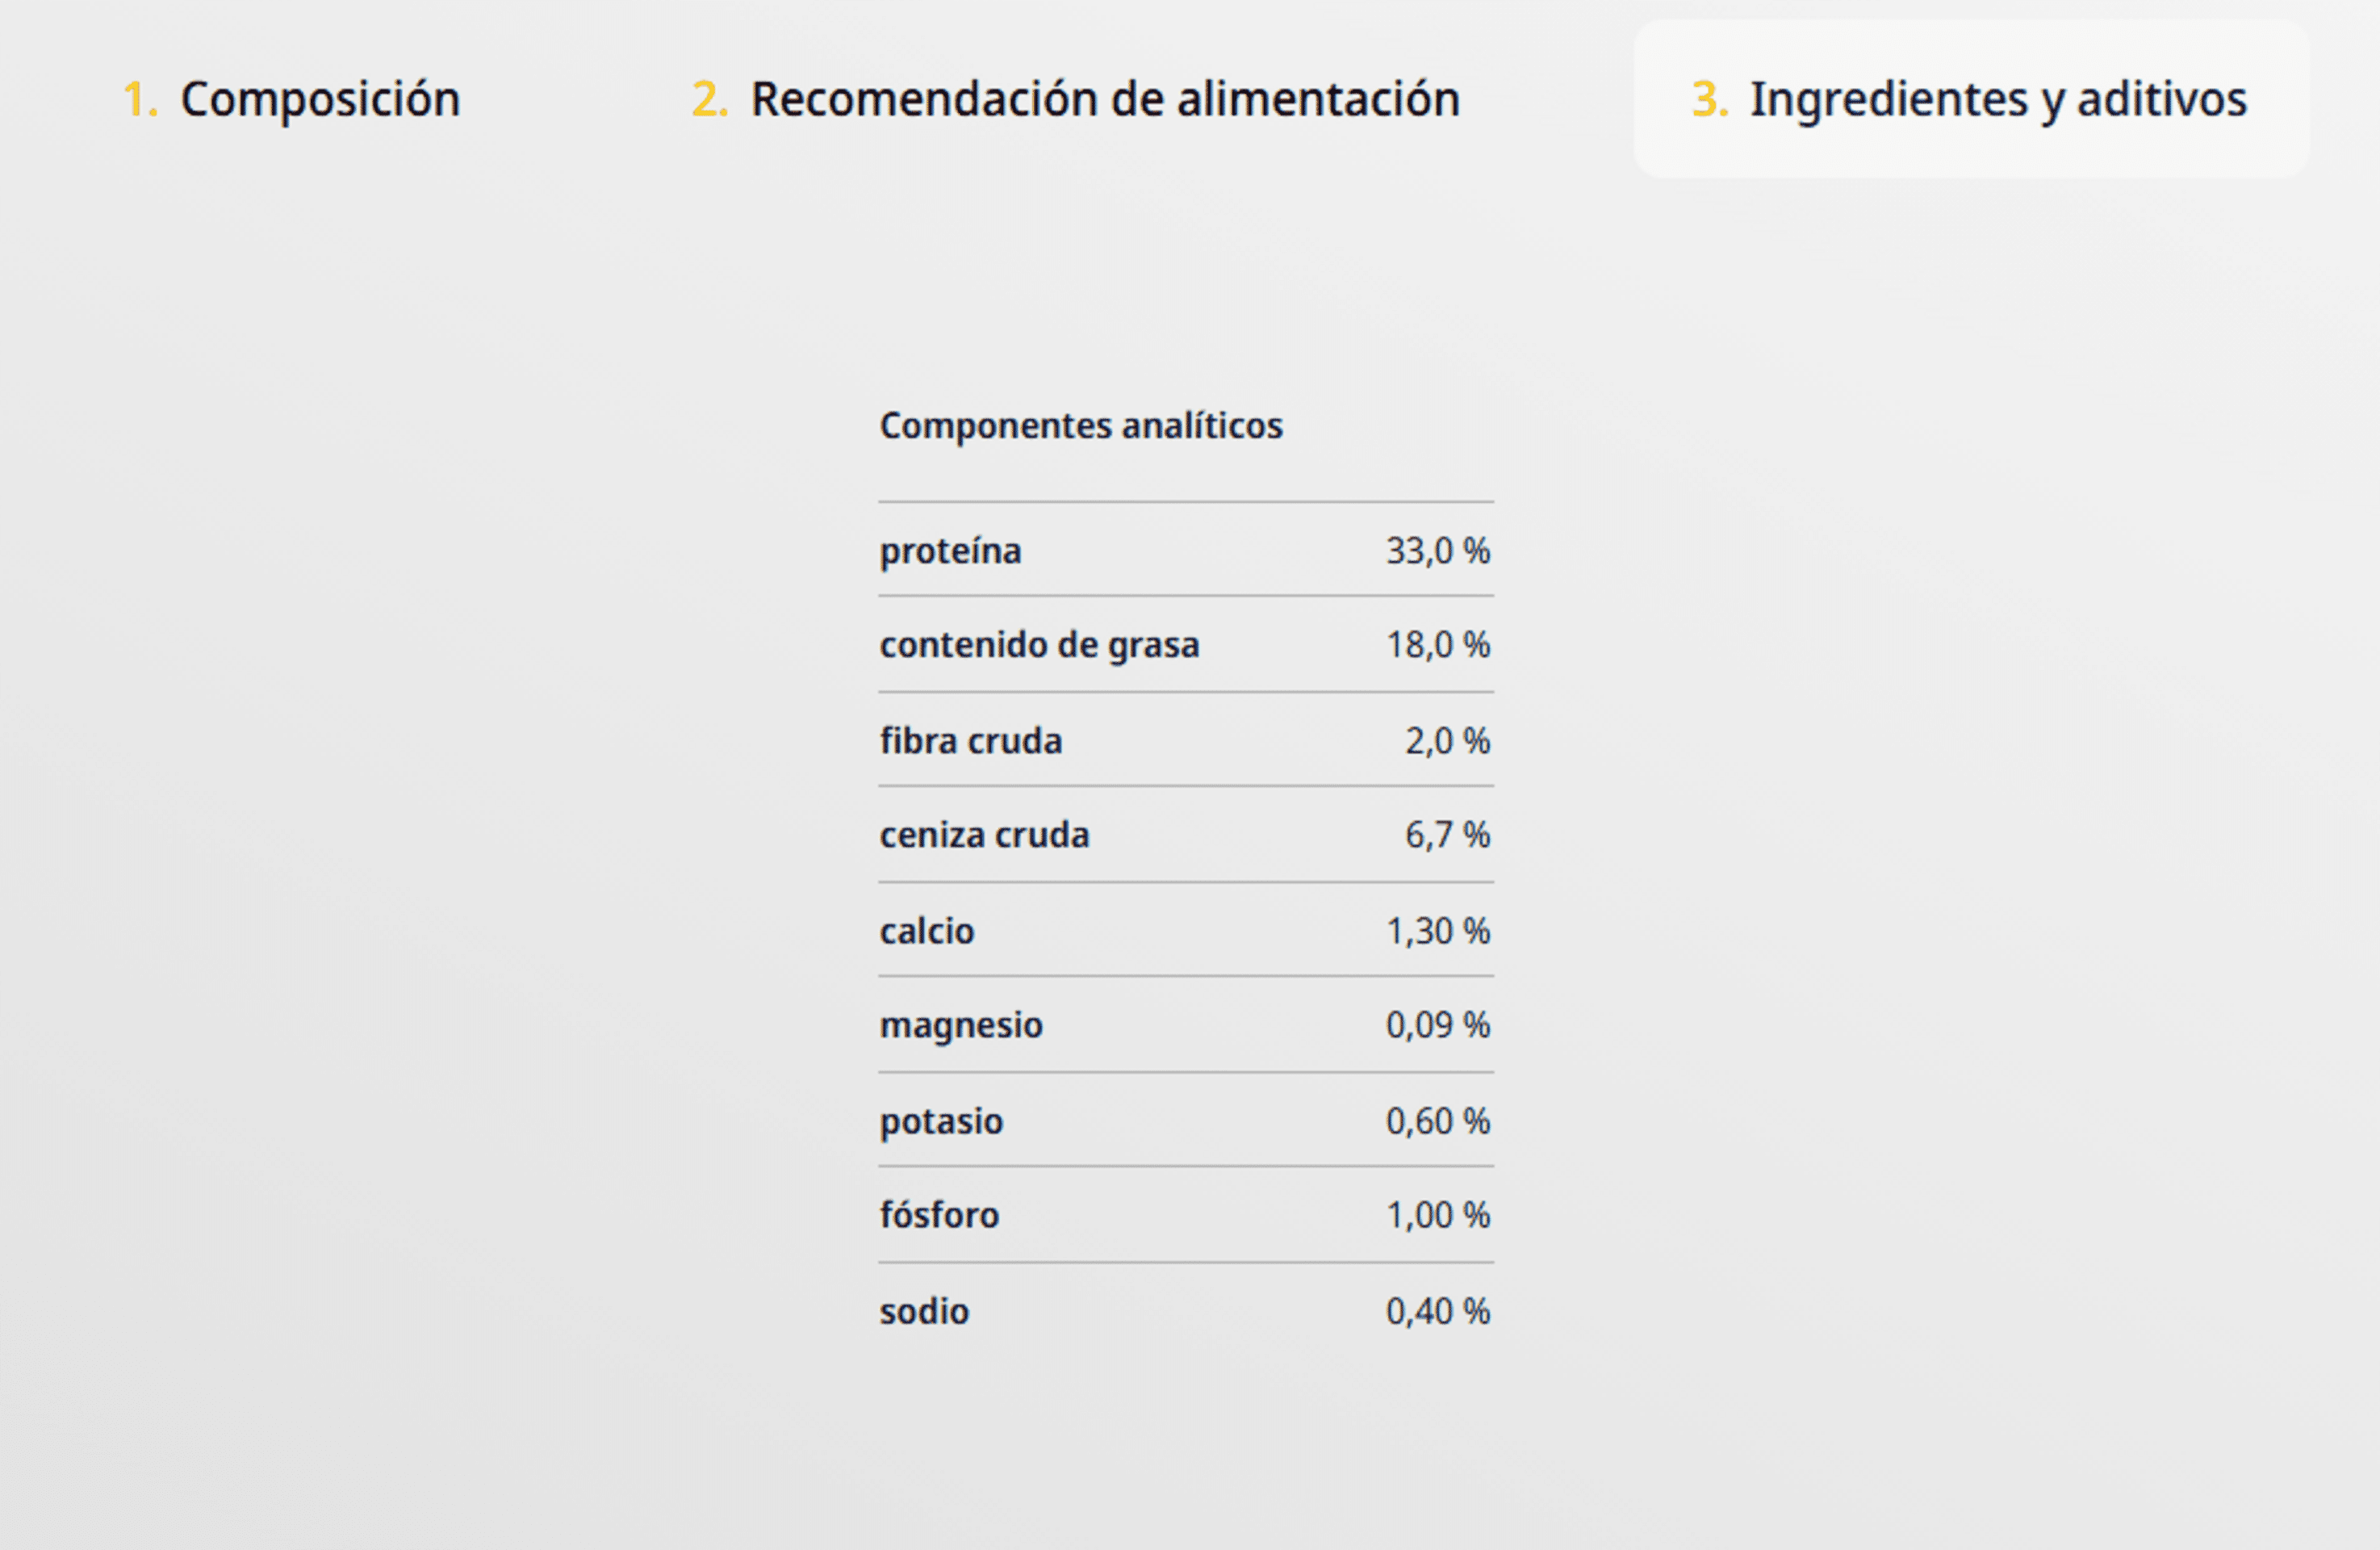Viewport: 2380px width, 1550px height.
Task: Select the 0,09 % magnesium value
Action: [x=1438, y=1025]
